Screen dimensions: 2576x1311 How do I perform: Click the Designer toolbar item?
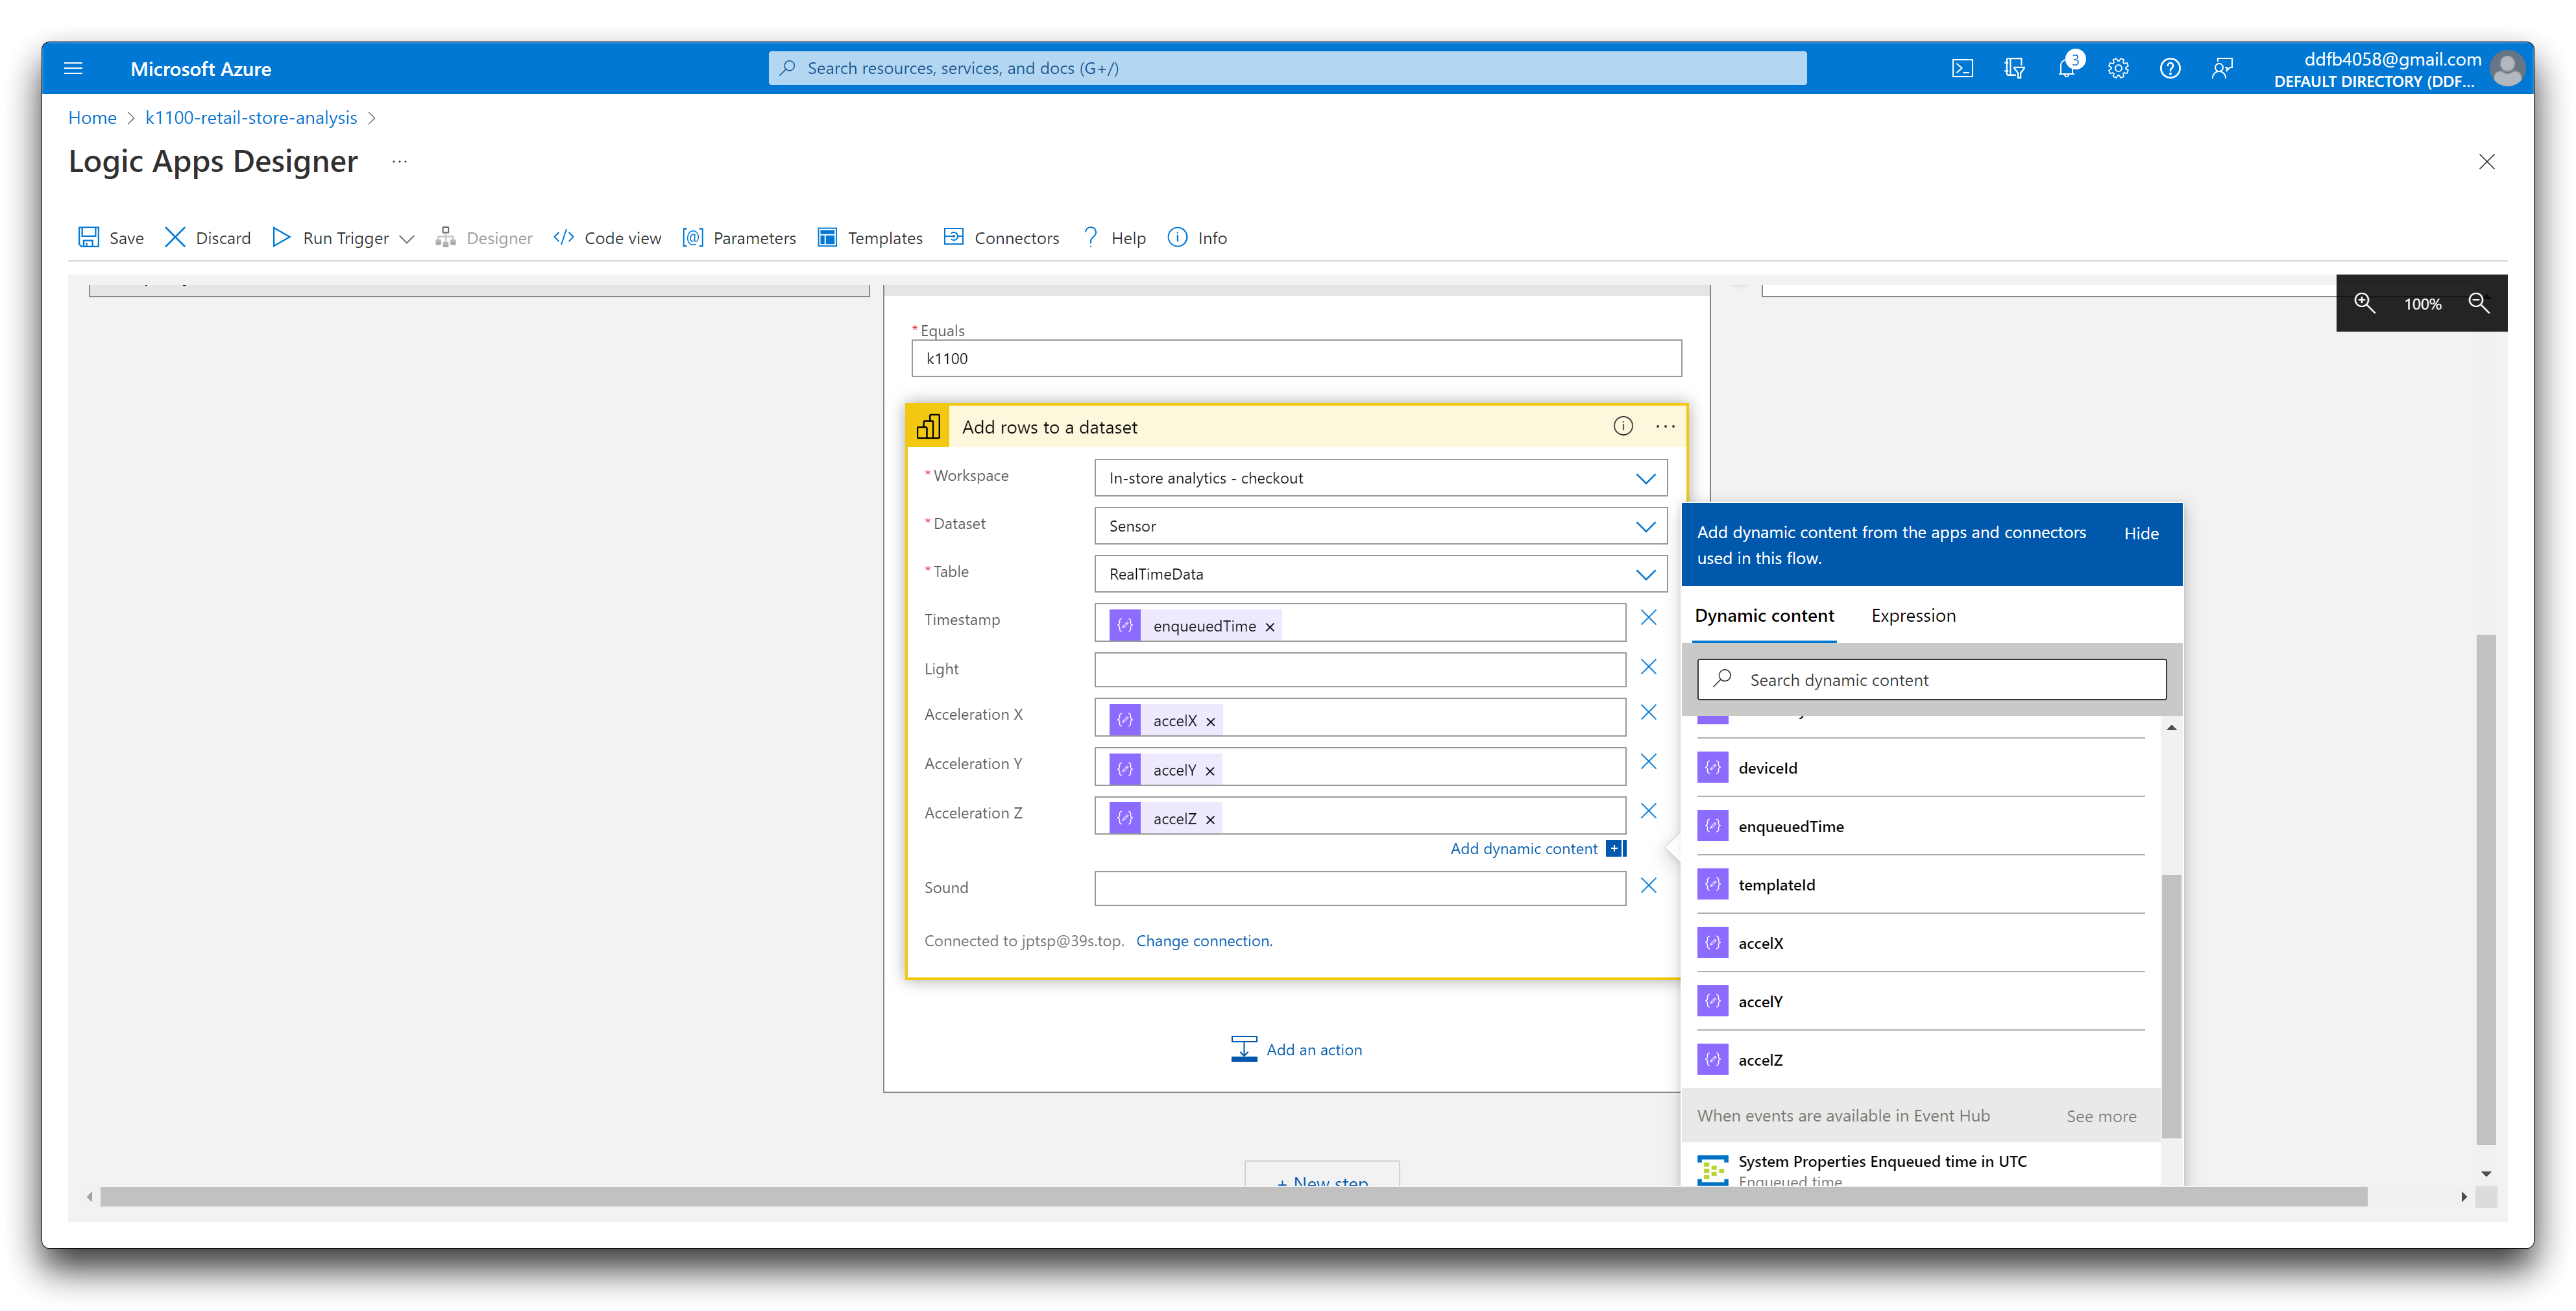[484, 237]
